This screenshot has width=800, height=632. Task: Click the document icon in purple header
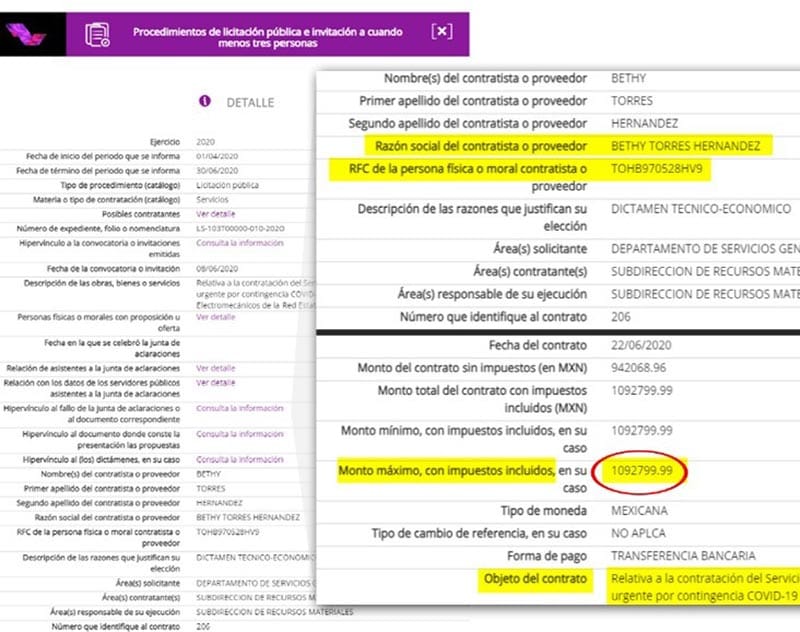coord(97,35)
